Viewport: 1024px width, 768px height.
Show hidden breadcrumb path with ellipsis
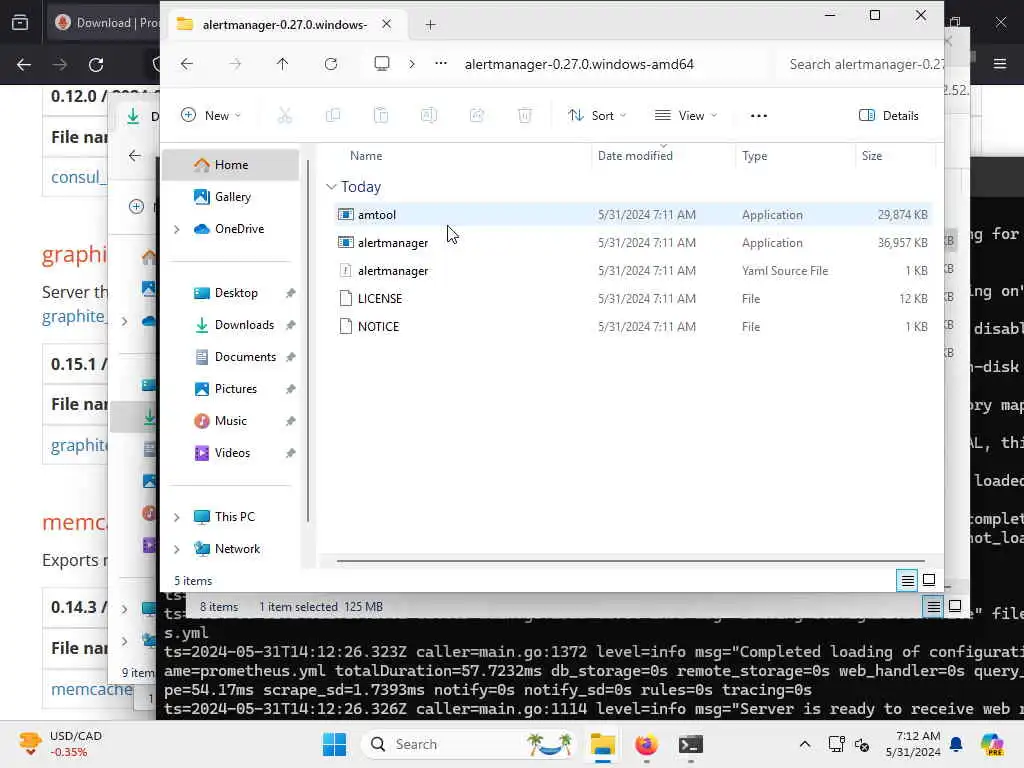click(x=441, y=63)
